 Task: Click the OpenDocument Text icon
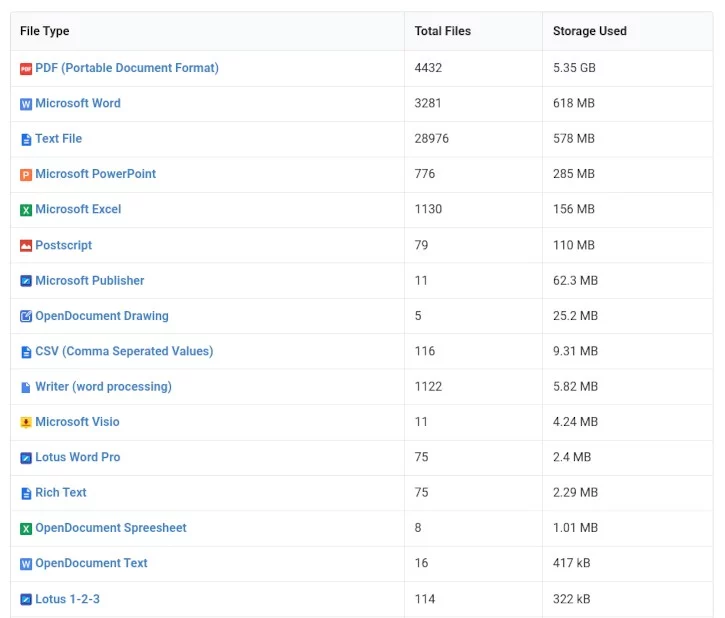(26, 564)
